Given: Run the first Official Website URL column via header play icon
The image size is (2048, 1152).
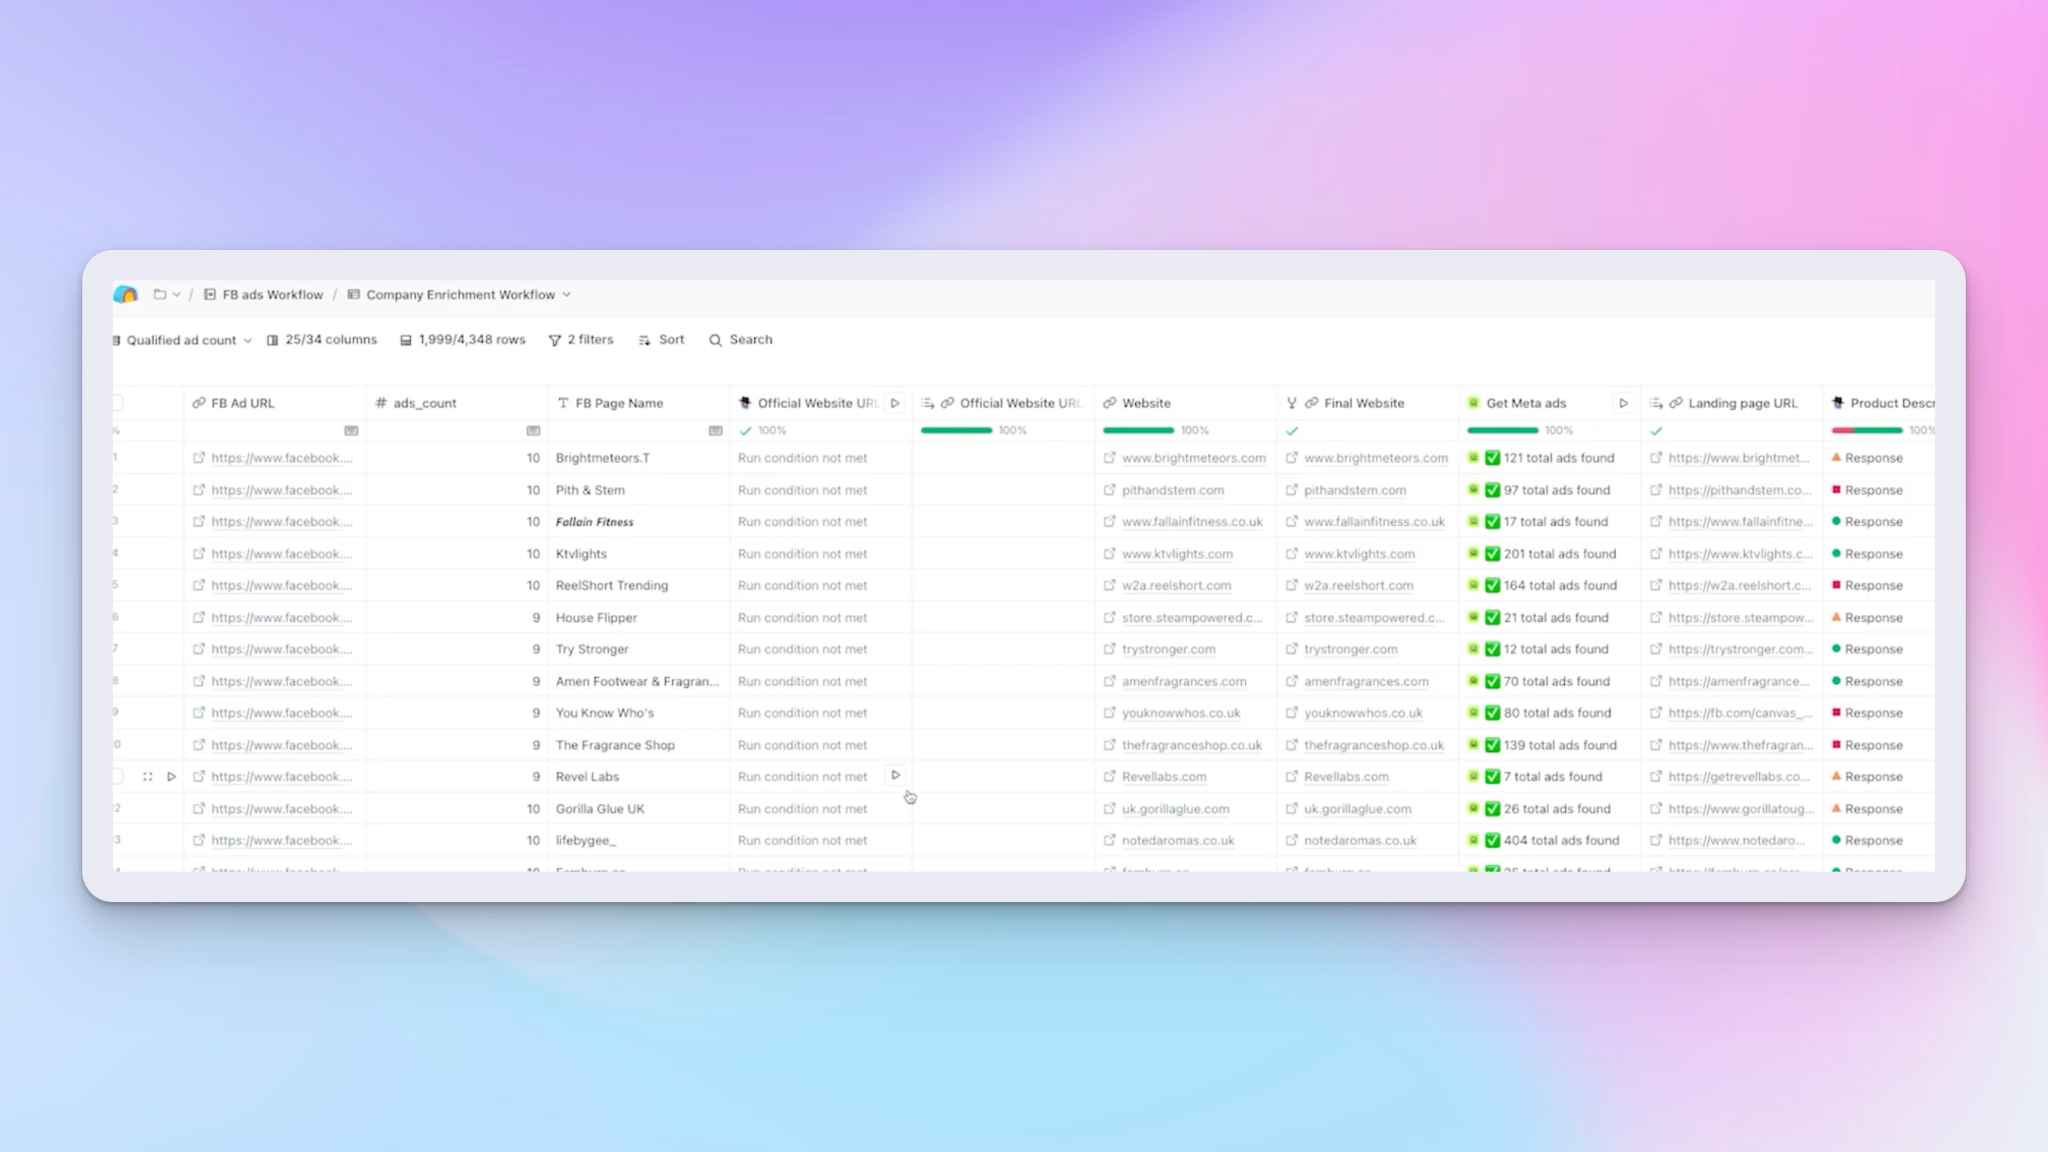Looking at the screenshot, I should tap(895, 403).
